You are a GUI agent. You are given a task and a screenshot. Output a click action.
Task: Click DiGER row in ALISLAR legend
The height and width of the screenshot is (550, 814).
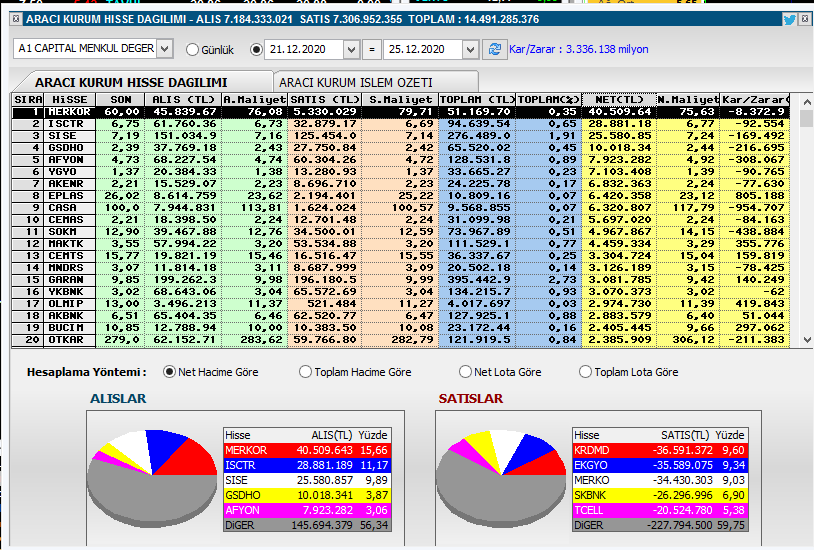coord(307,525)
